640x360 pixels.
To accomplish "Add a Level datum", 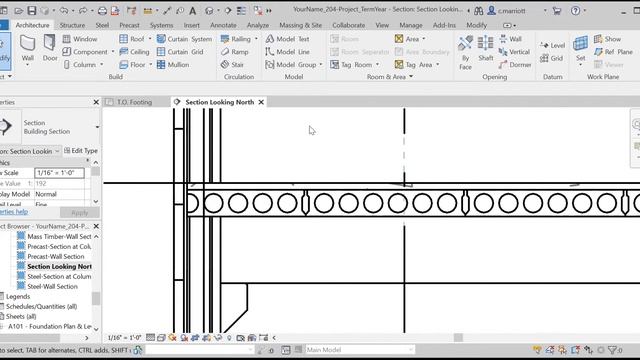I will point(553,45).
